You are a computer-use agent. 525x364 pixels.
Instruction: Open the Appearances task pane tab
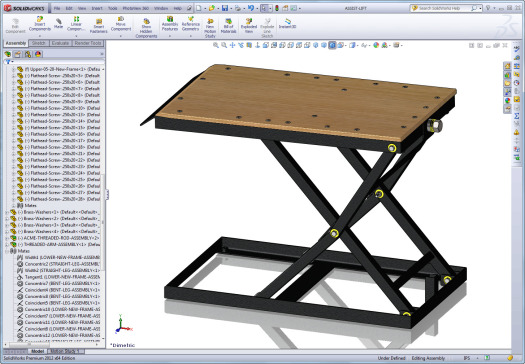[x=507, y=100]
